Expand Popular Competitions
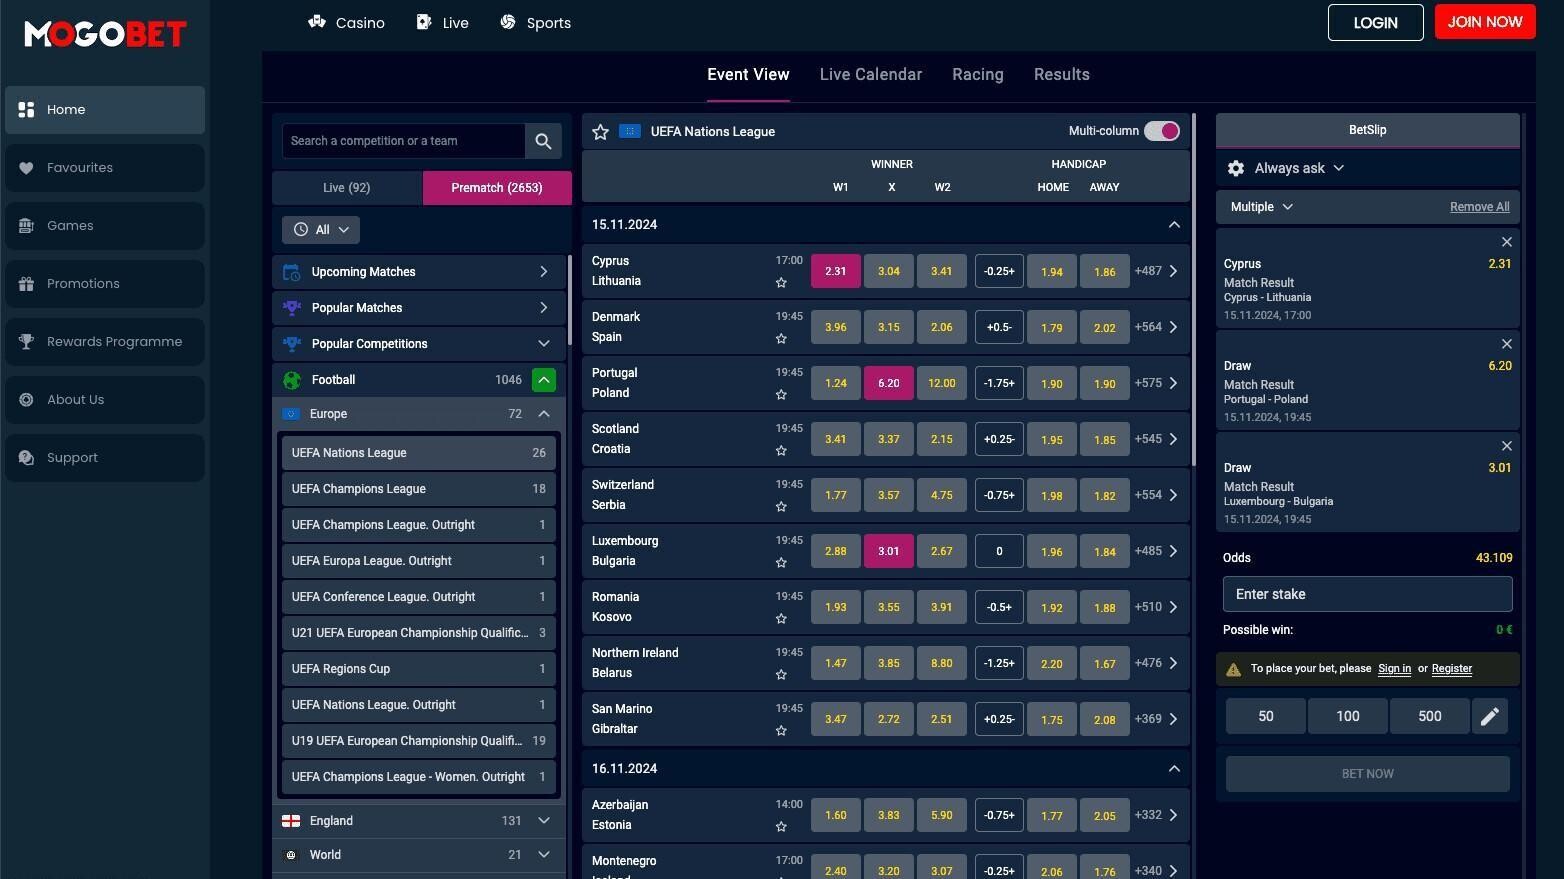The image size is (1564, 879). point(418,344)
